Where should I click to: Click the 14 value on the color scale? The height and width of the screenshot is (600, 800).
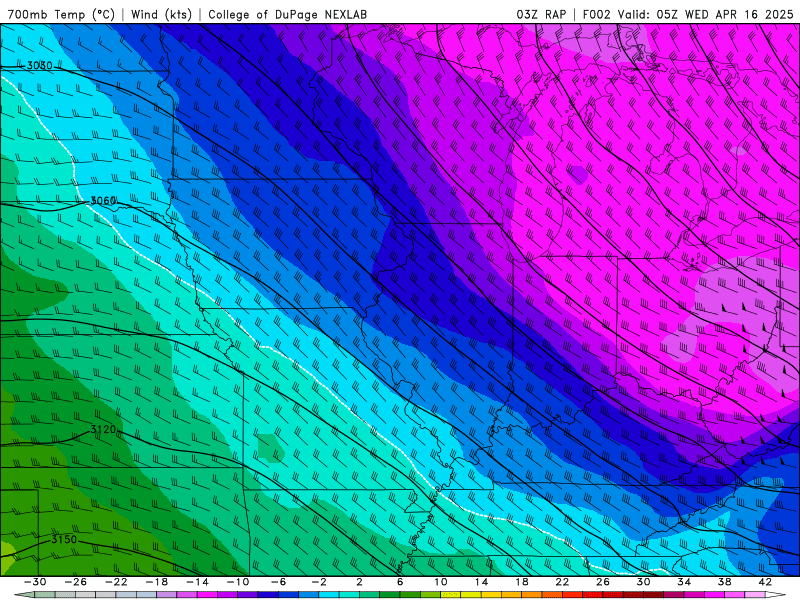pyautogui.click(x=481, y=582)
